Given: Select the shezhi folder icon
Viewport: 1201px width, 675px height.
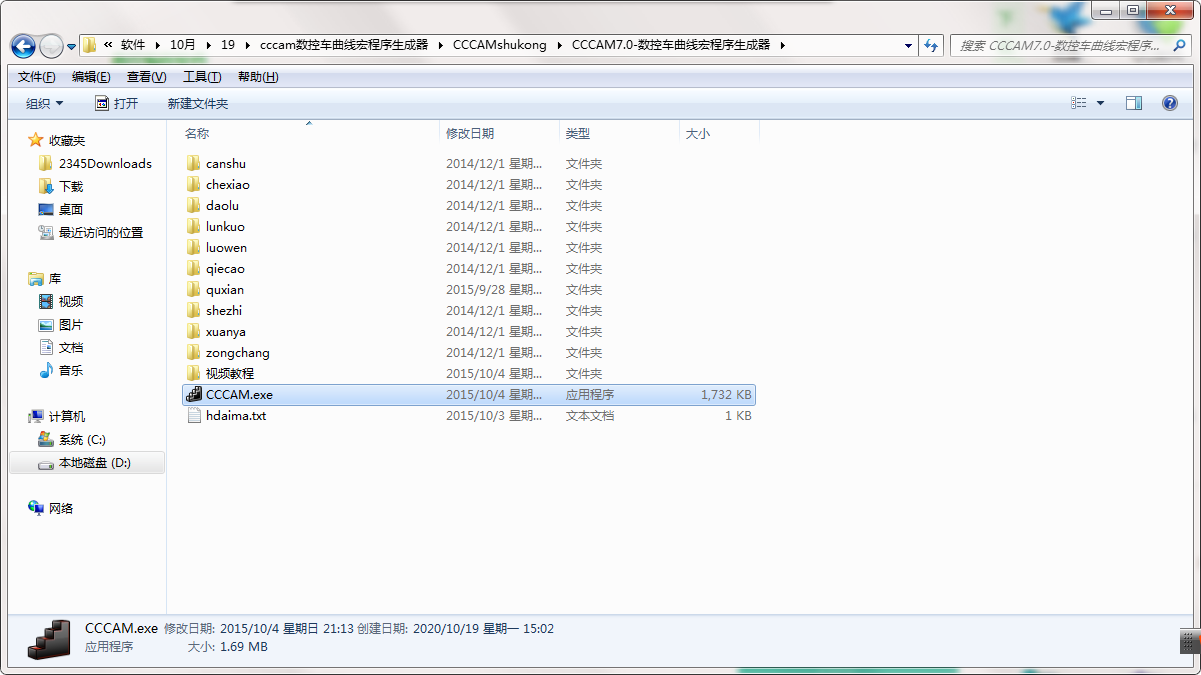Looking at the screenshot, I should [194, 310].
